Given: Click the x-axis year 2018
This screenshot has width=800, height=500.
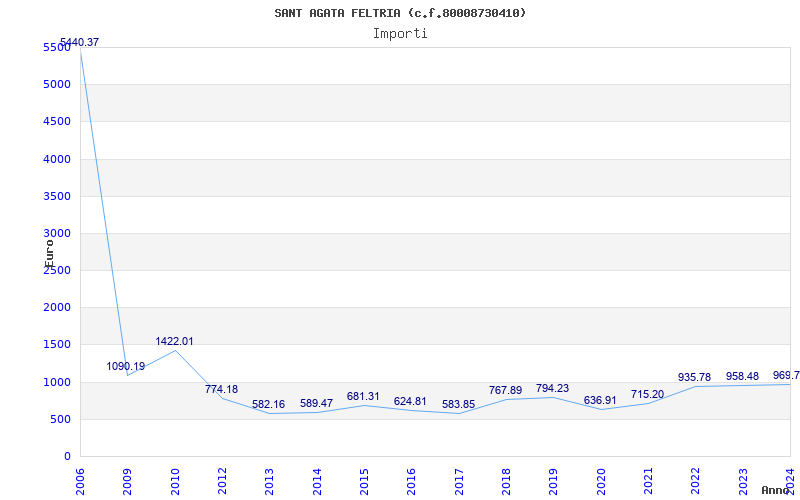Looking at the screenshot, I should 506,482.
